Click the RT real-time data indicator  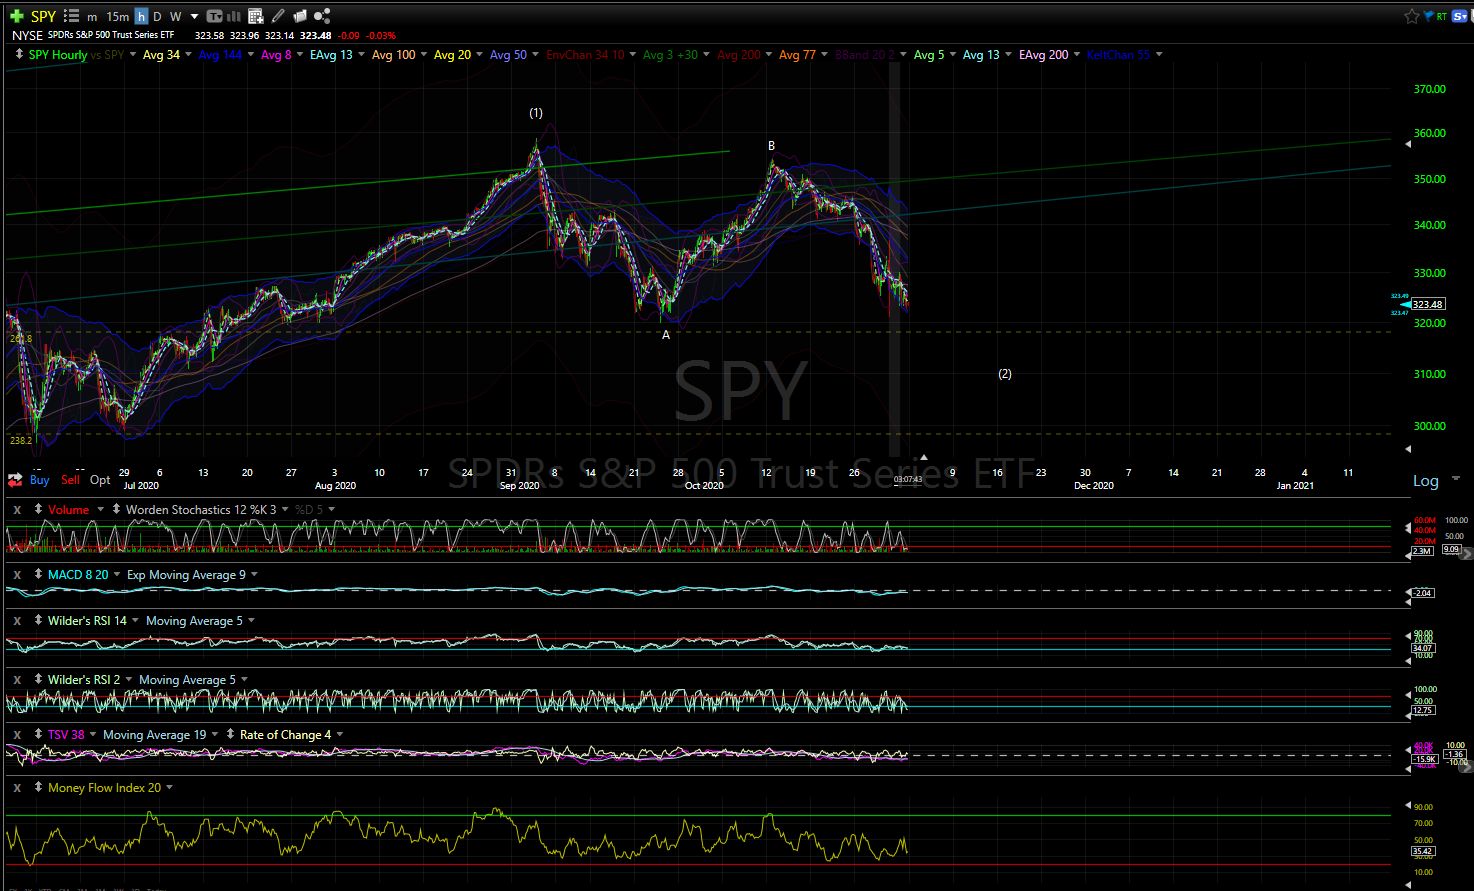click(x=1441, y=17)
